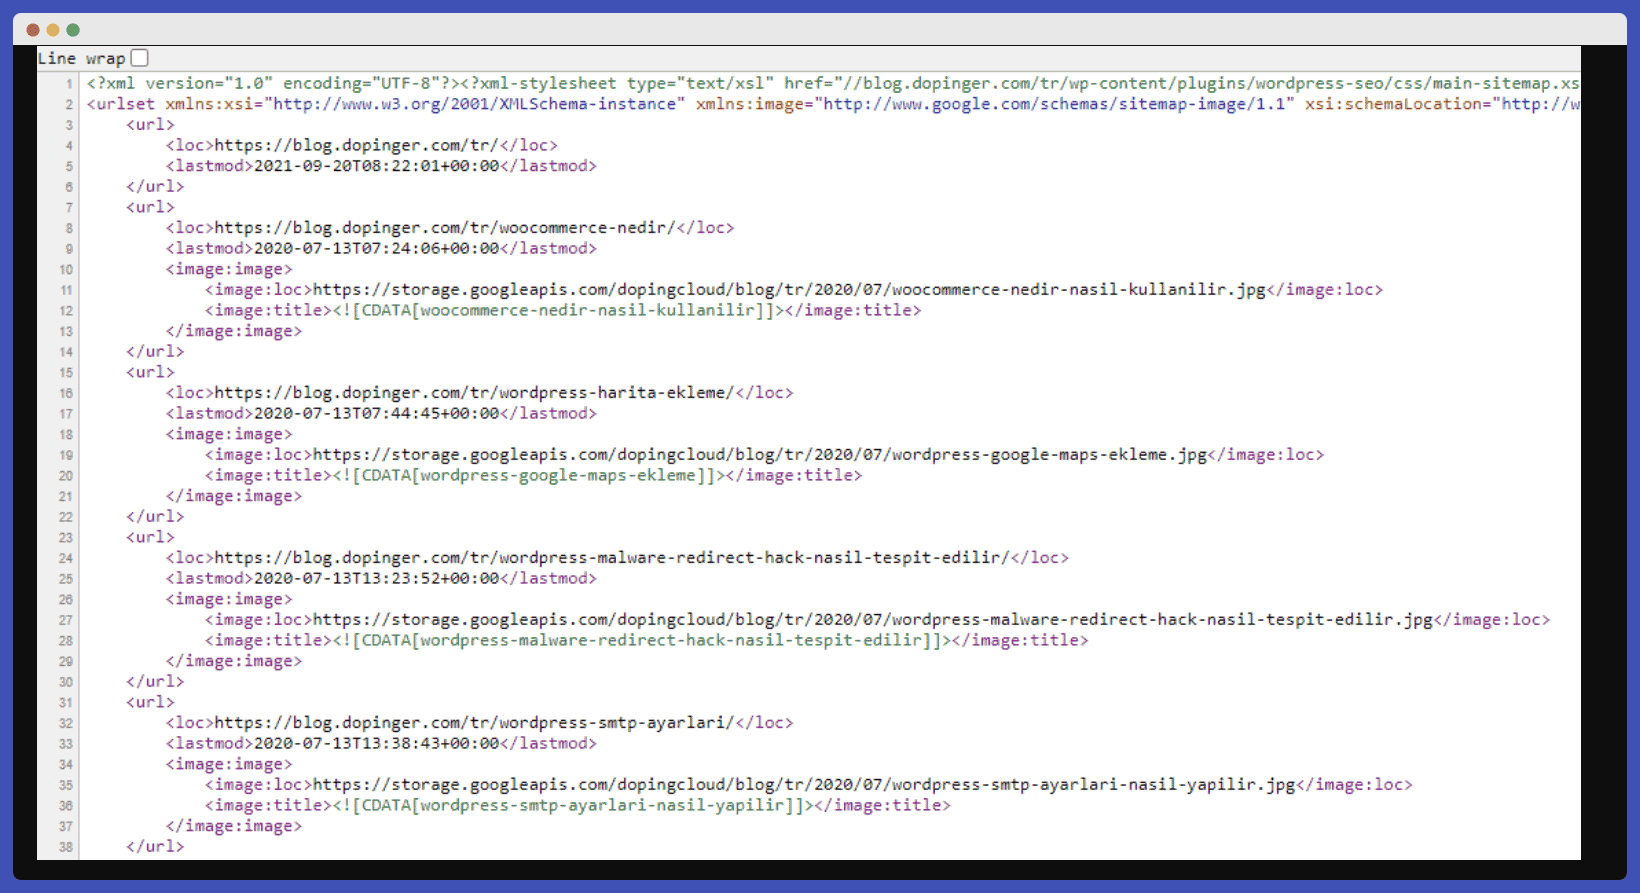Screen dimensions: 1640x893
Task: Click the image:image opening tag on line 34
Action: (x=229, y=764)
